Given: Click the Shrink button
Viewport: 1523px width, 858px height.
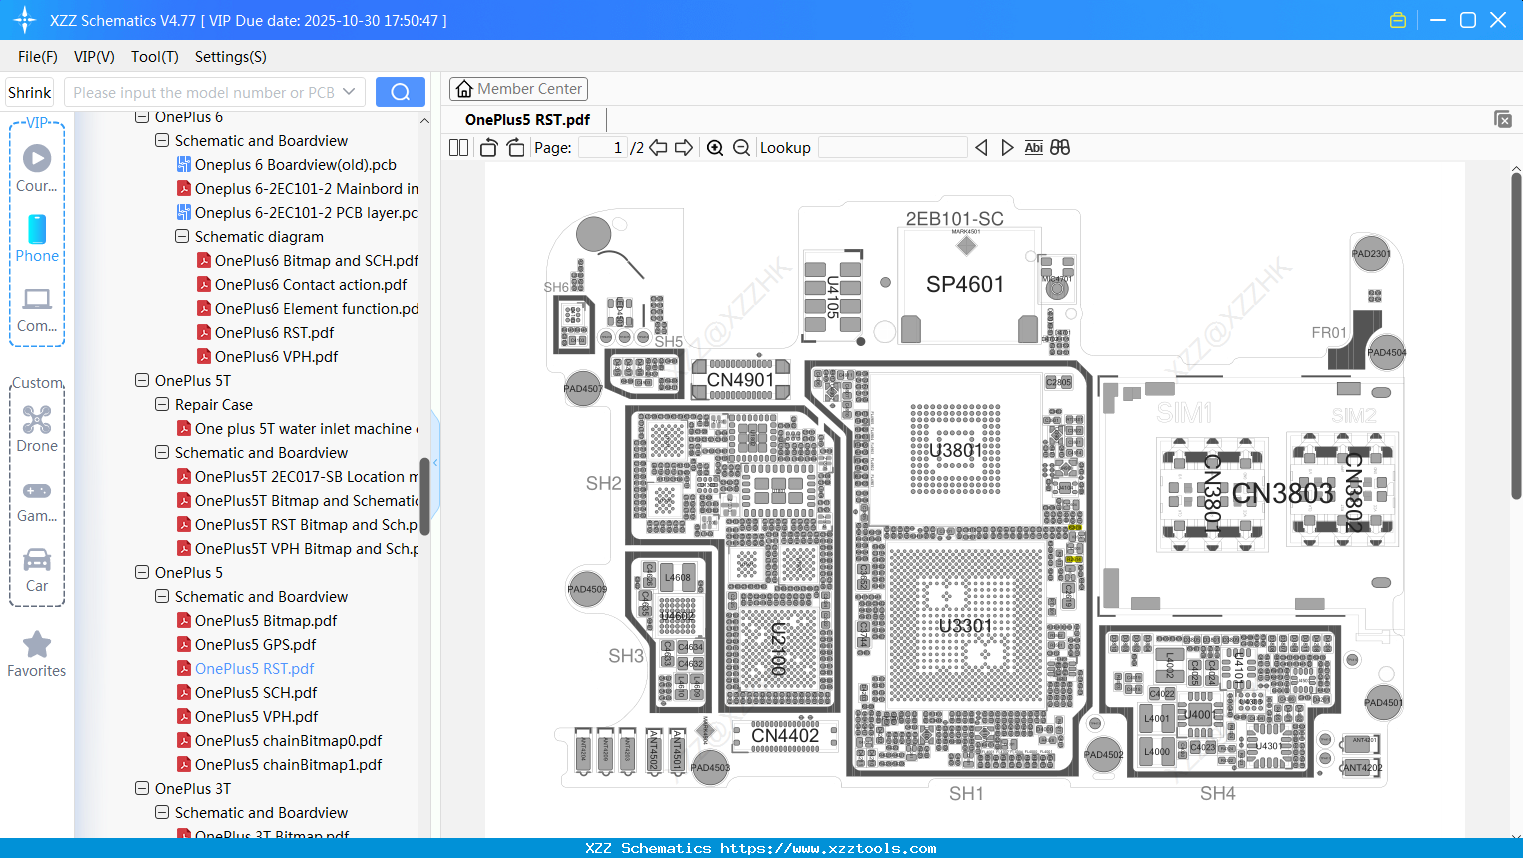Looking at the screenshot, I should [30, 92].
